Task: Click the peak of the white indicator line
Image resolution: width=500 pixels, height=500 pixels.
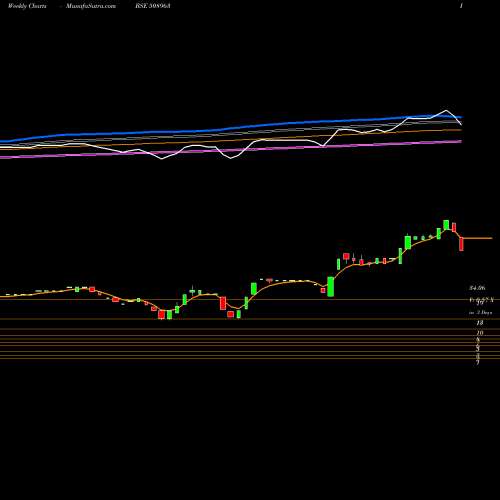Action: click(446, 110)
